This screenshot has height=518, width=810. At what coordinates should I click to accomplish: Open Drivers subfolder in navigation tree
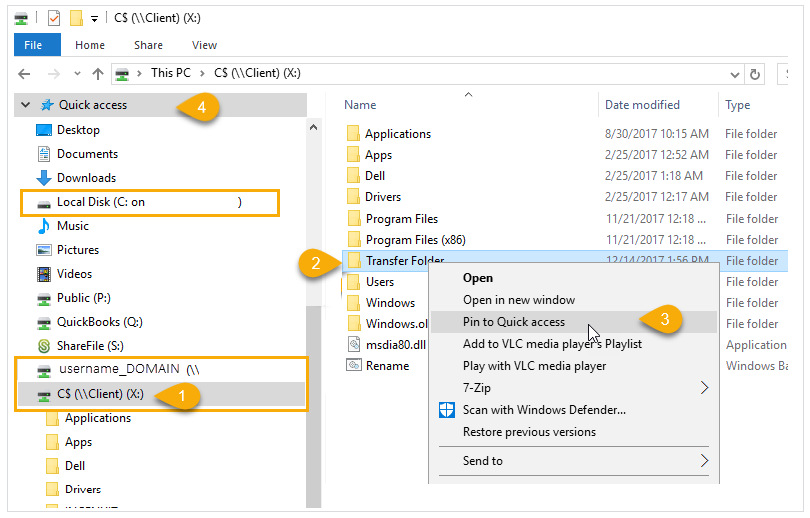pyautogui.click(x=83, y=489)
